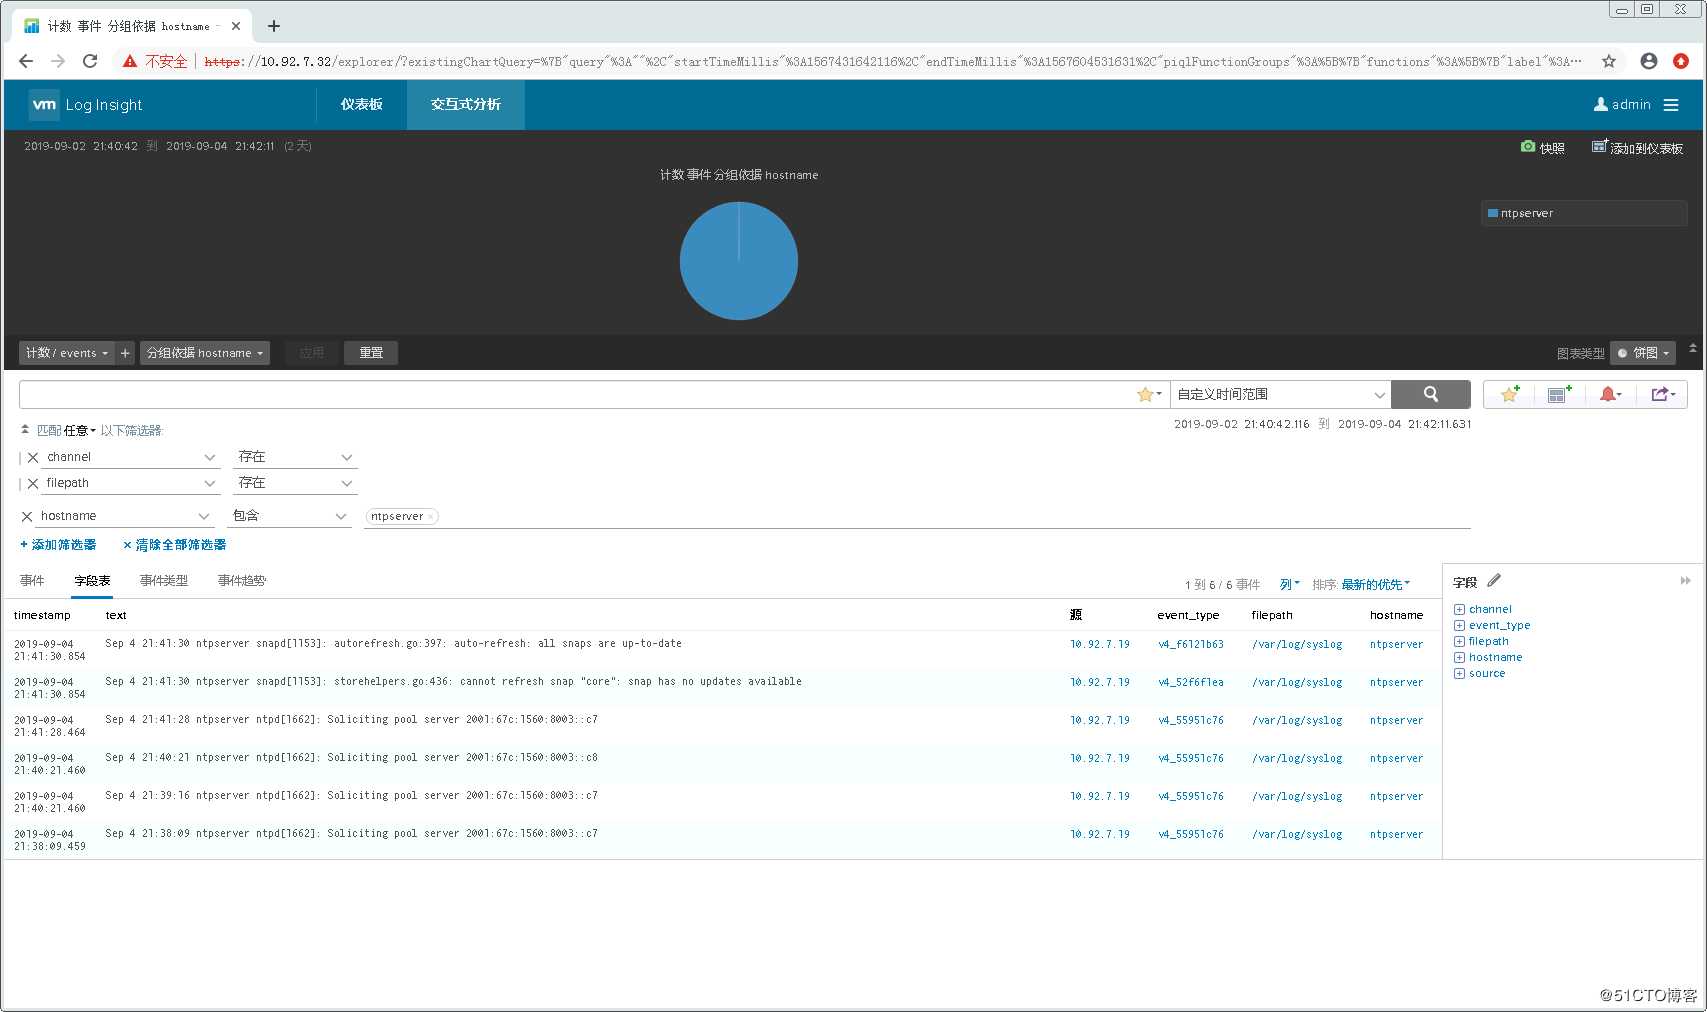This screenshot has width=1707, height=1012.
Task: Expand the filepath field
Action: coord(1459,642)
